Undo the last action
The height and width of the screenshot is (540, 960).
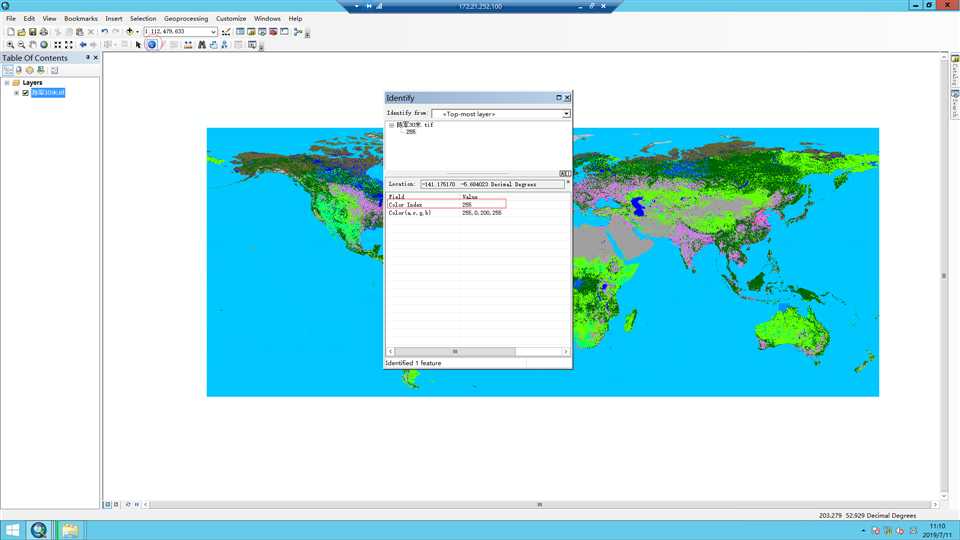pyautogui.click(x=105, y=32)
